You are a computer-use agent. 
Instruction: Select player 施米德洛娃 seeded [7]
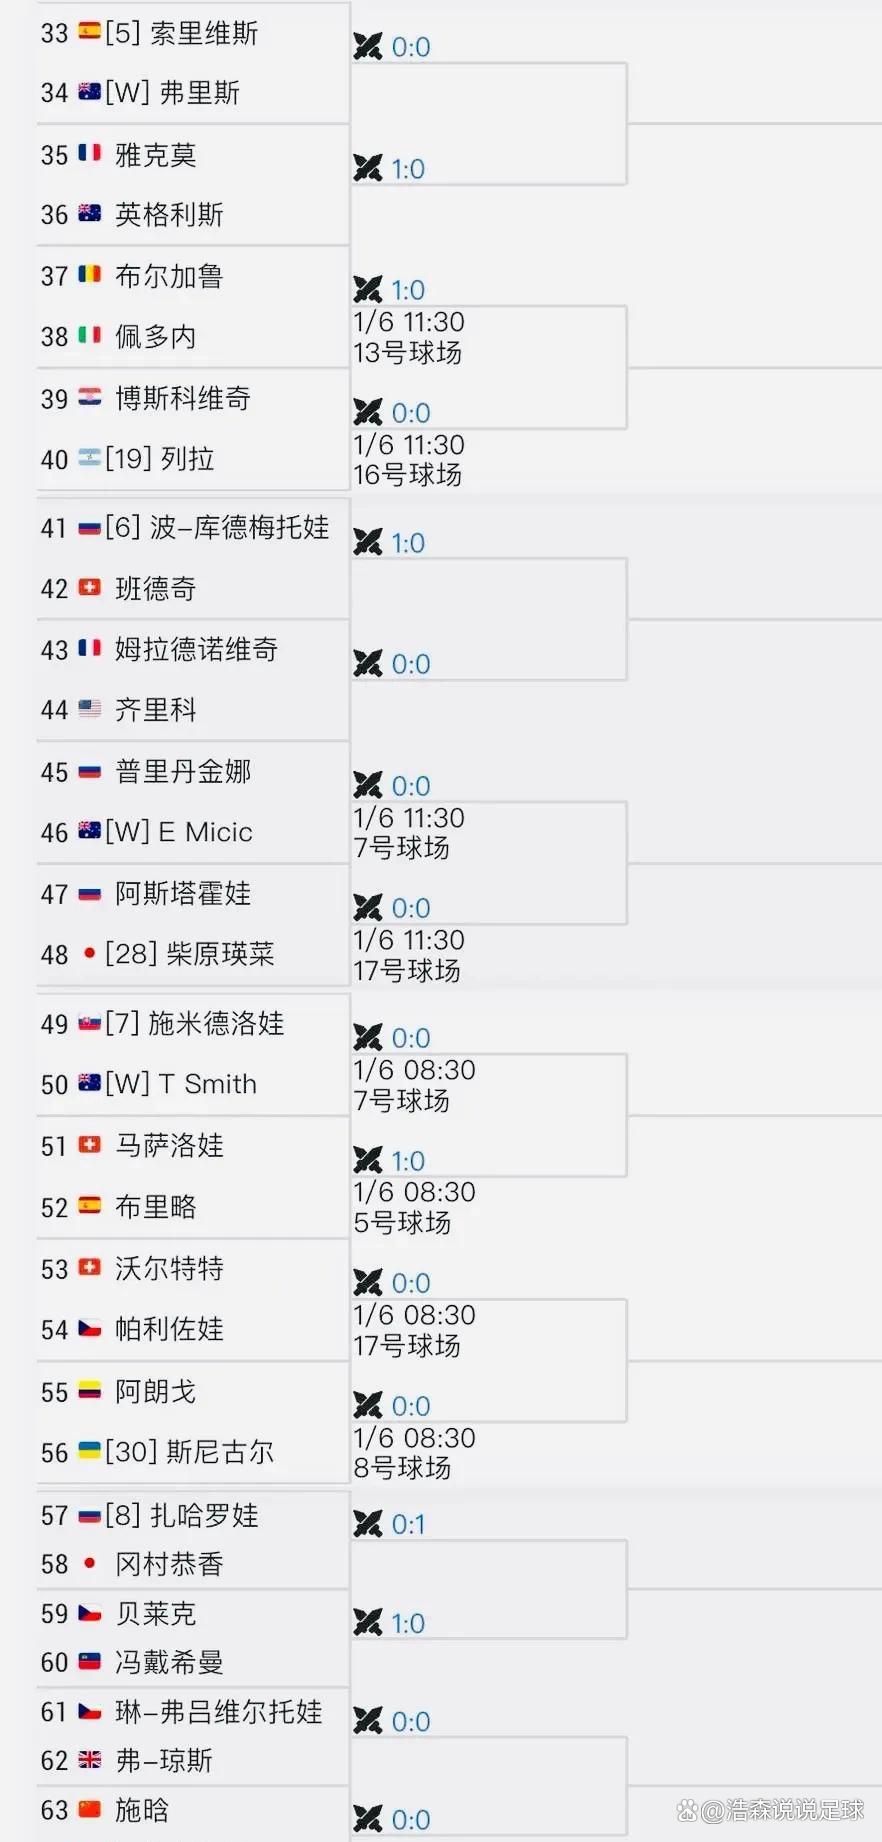pos(216,1023)
